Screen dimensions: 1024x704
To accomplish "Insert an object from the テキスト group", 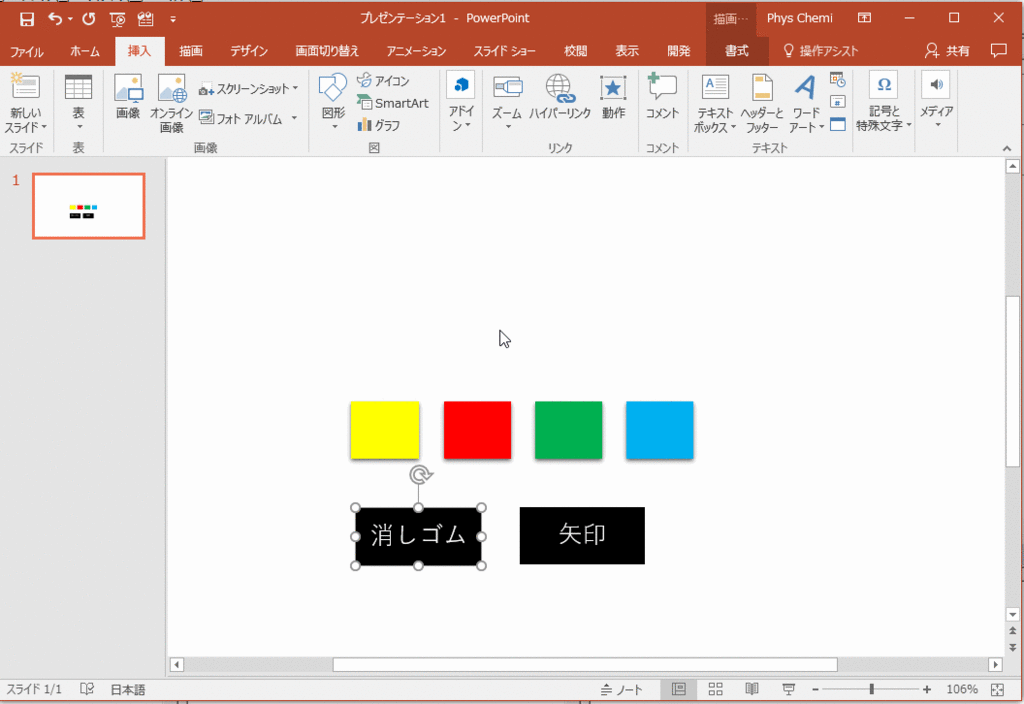I will point(838,124).
